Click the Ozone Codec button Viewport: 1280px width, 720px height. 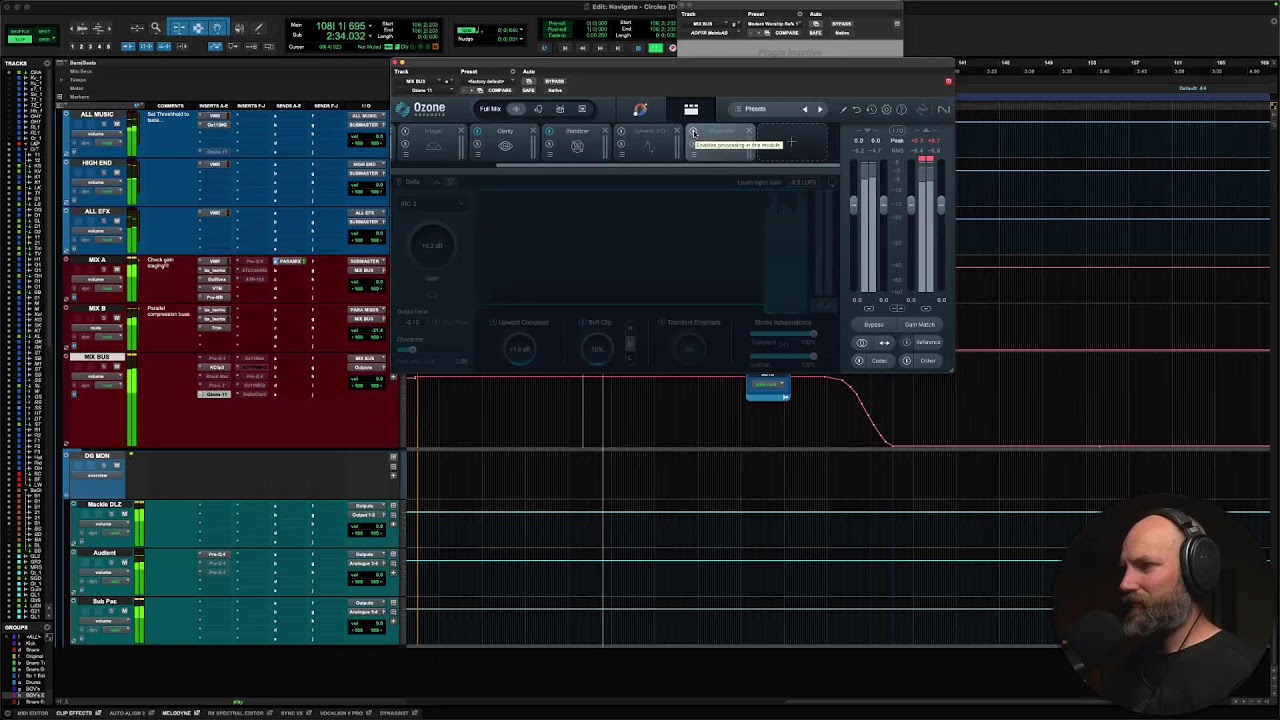pyautogui.click(x=879, y=361)
